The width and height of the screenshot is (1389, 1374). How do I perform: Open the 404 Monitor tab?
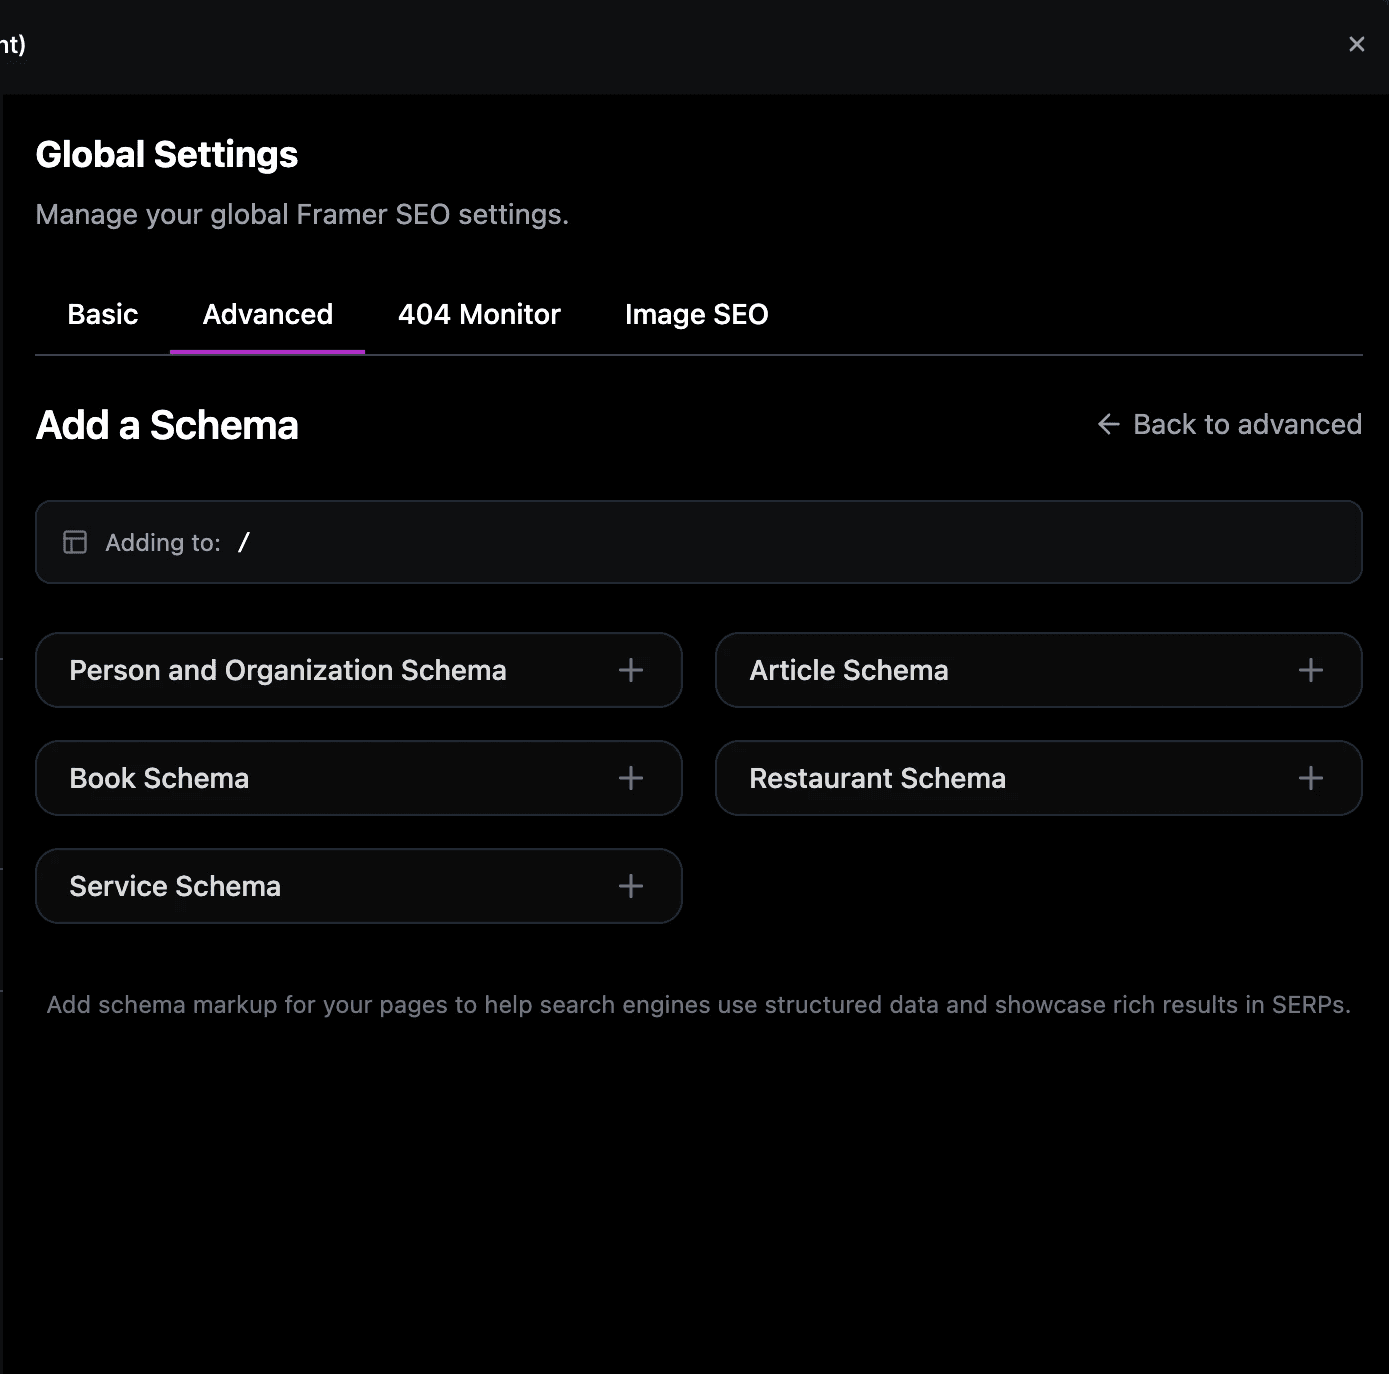tap(479, 314)
